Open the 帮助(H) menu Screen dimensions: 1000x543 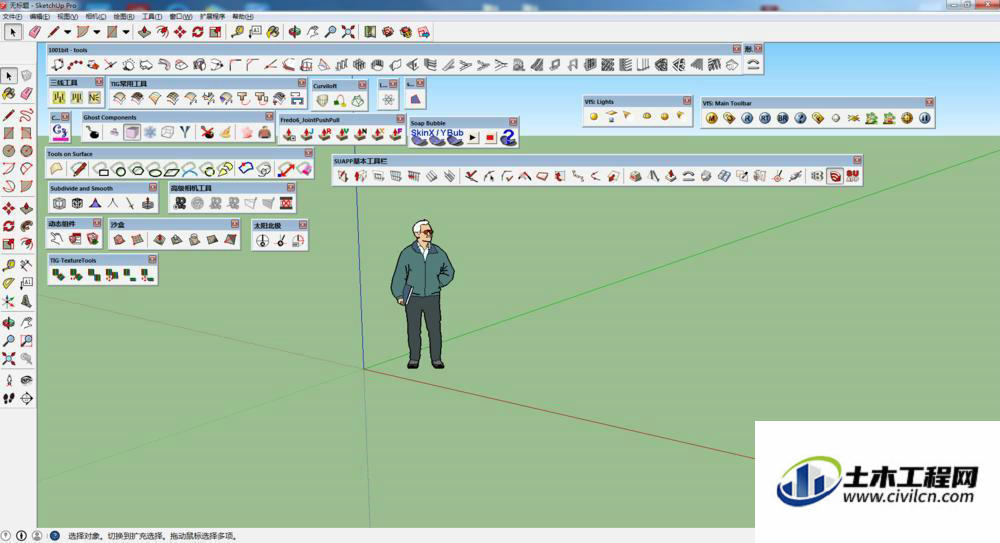[x=242, y=17]
